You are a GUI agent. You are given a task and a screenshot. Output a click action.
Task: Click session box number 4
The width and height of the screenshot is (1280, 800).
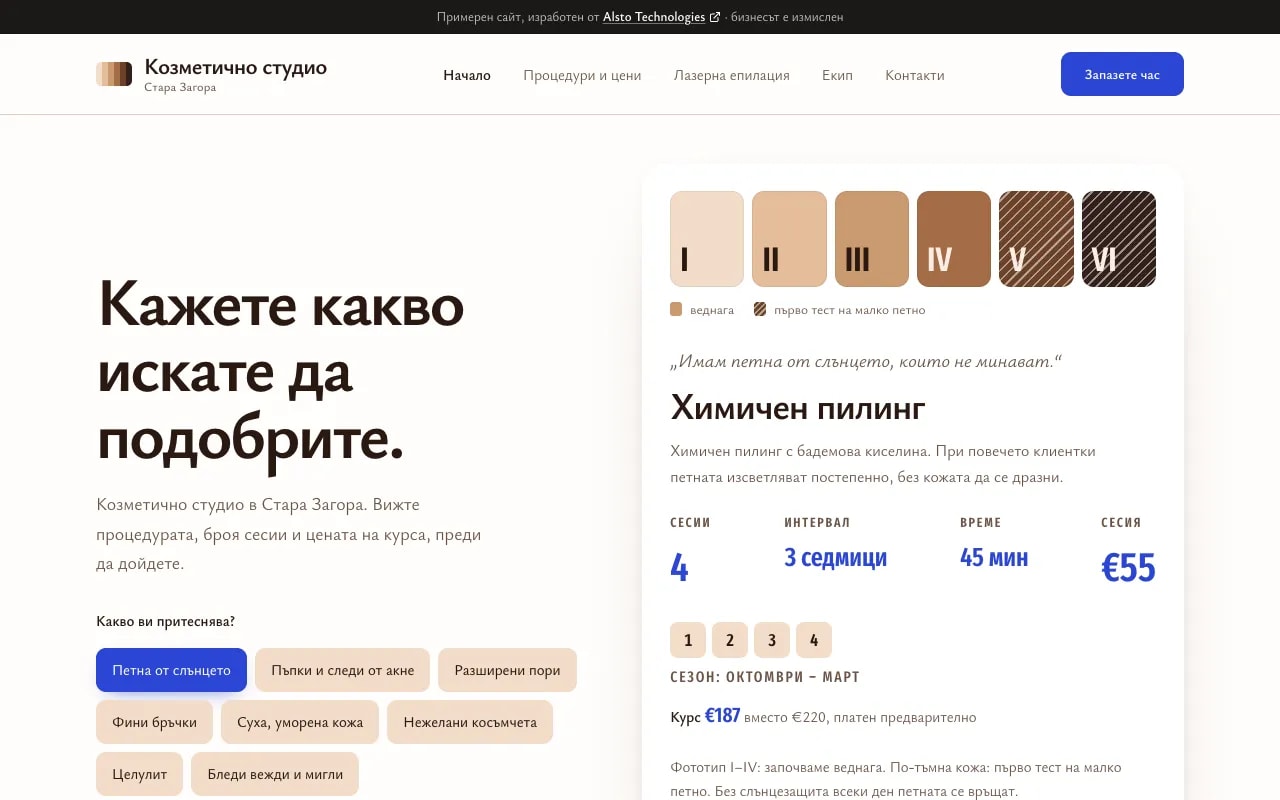814,640
